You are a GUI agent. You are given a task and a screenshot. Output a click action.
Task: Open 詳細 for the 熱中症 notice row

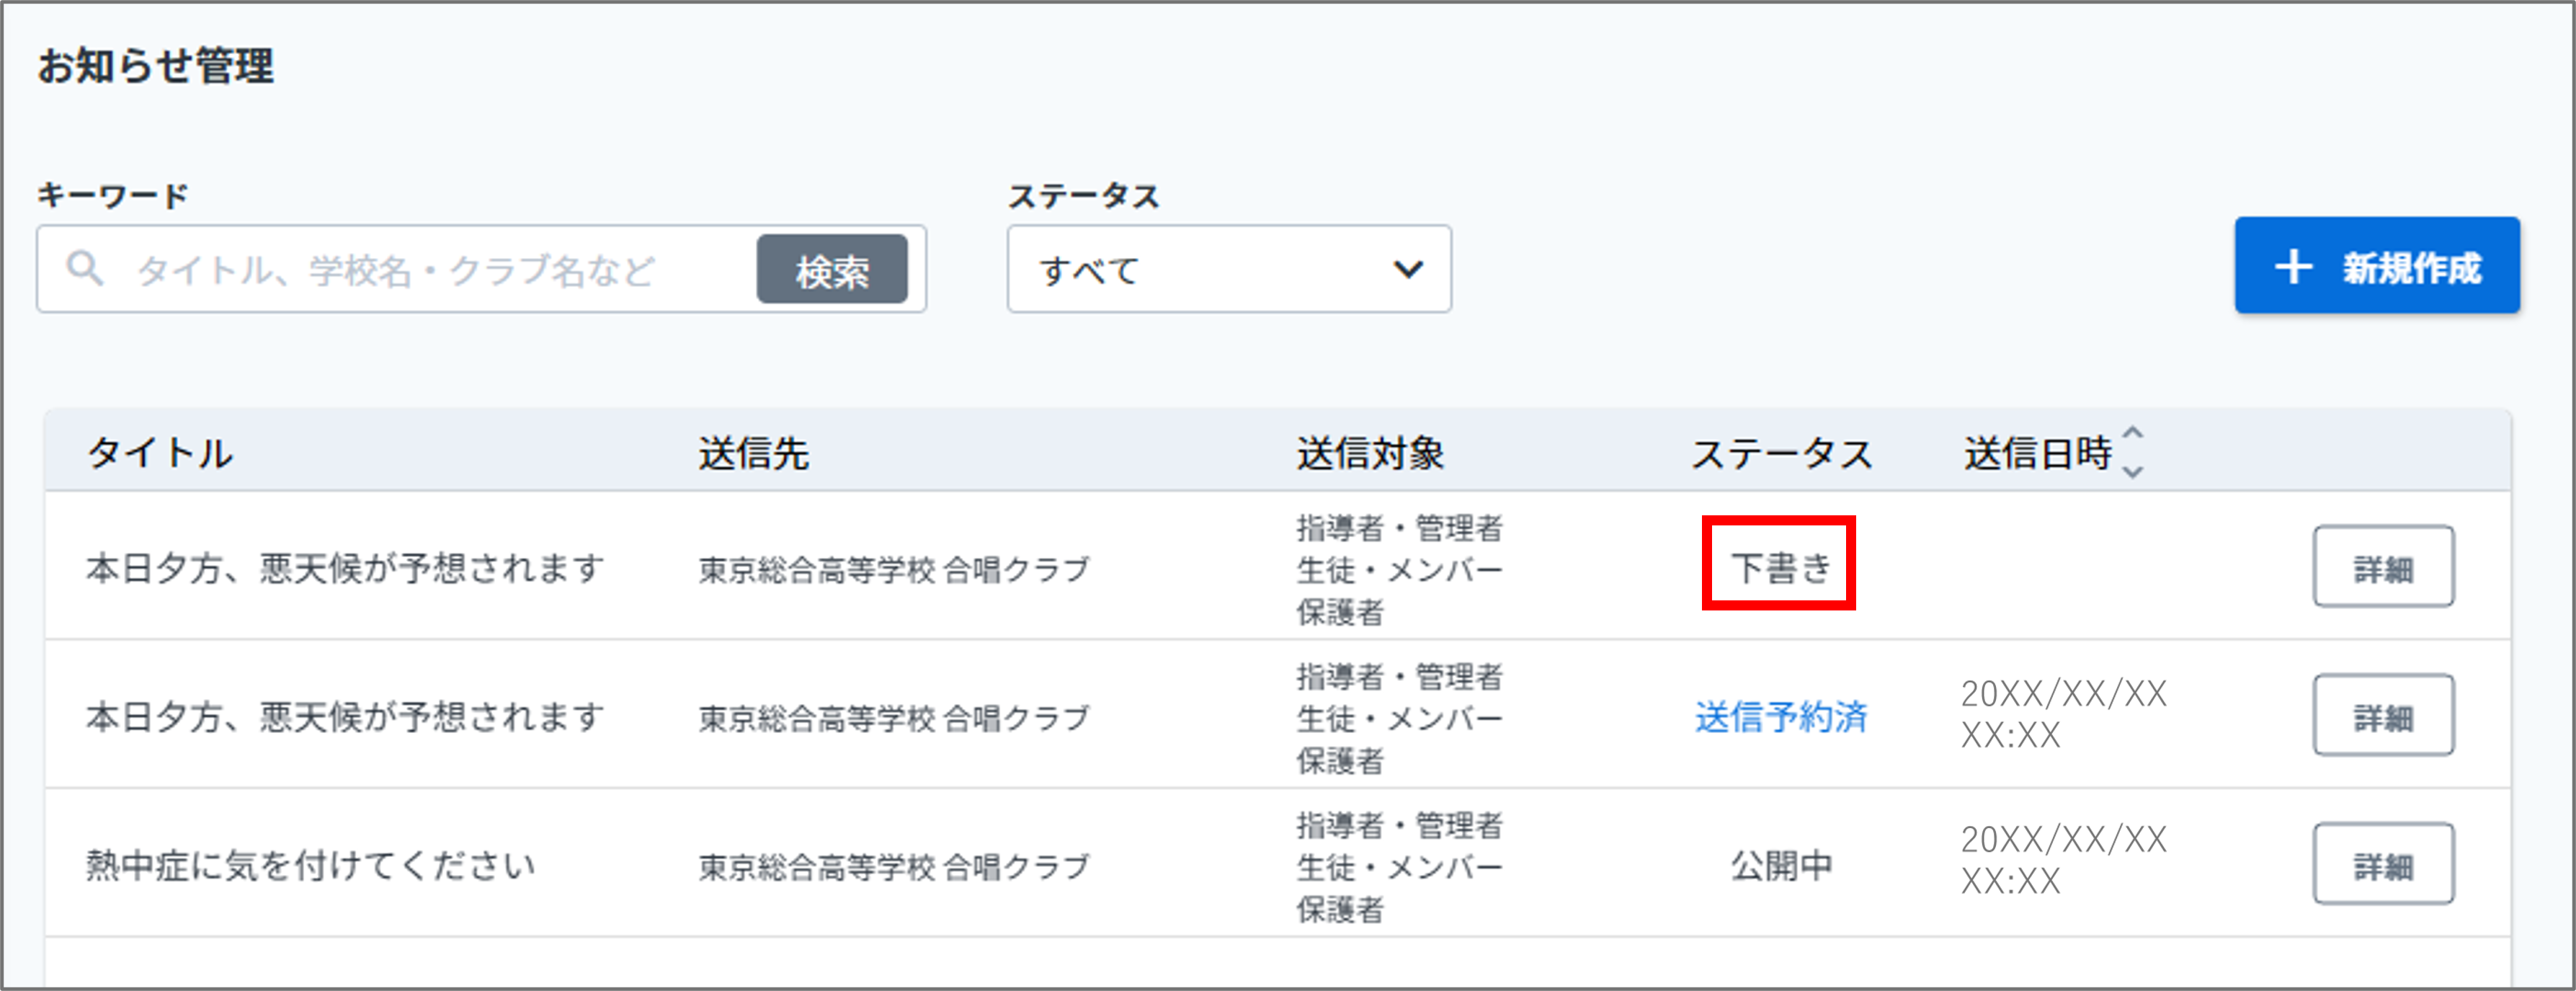2383,864
